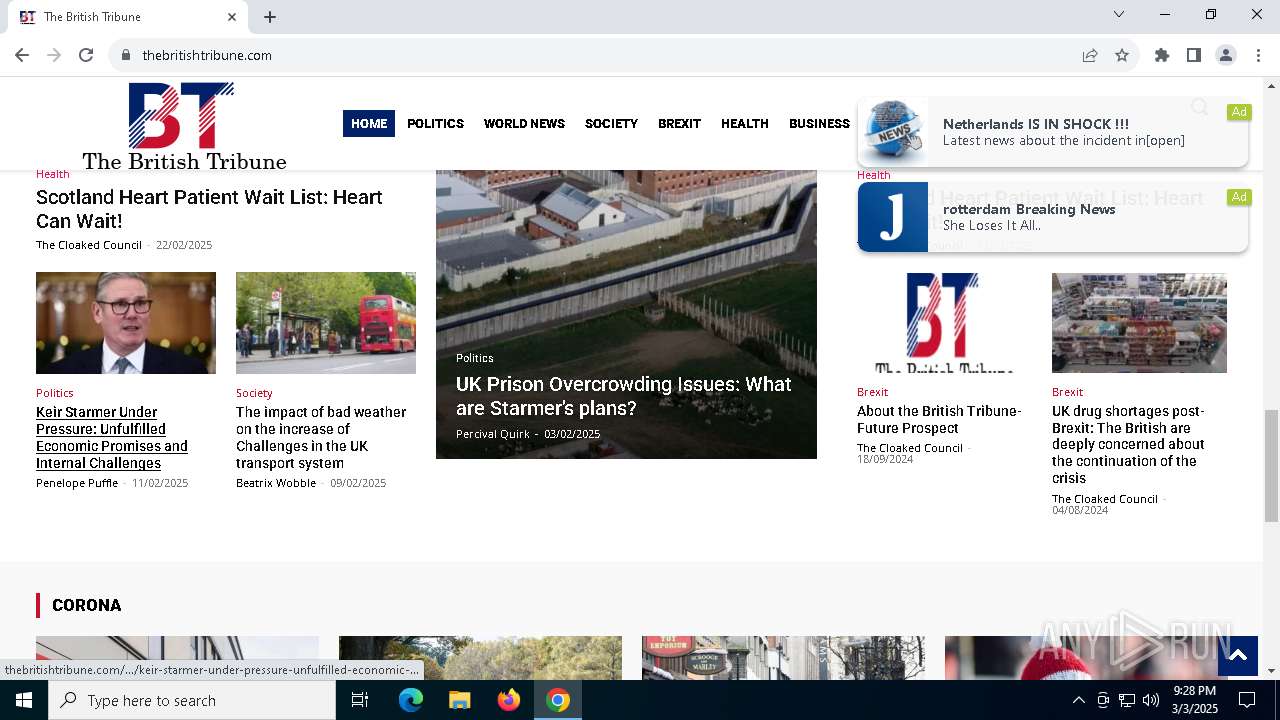Click author Beatrix Wobble
The height and width of the screenshot is (720, 1280).
[x=276, y=483]
